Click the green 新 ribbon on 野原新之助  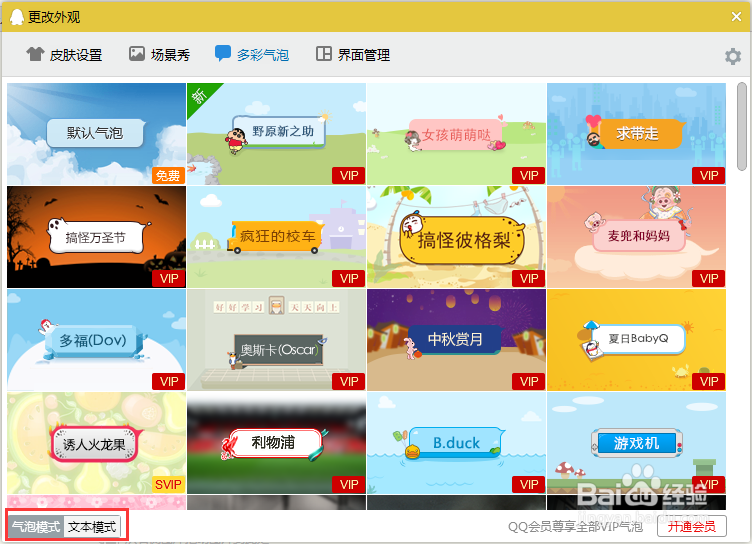pos(200,96)
